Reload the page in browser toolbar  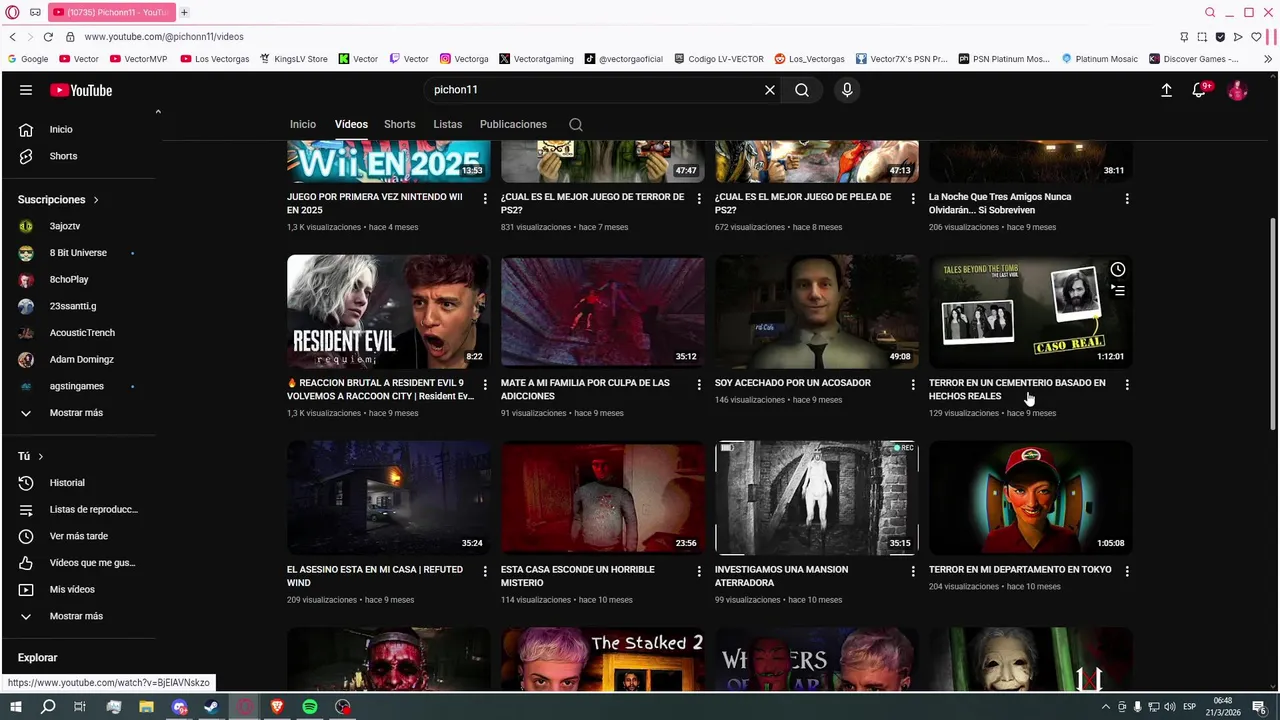coord(48,37)
